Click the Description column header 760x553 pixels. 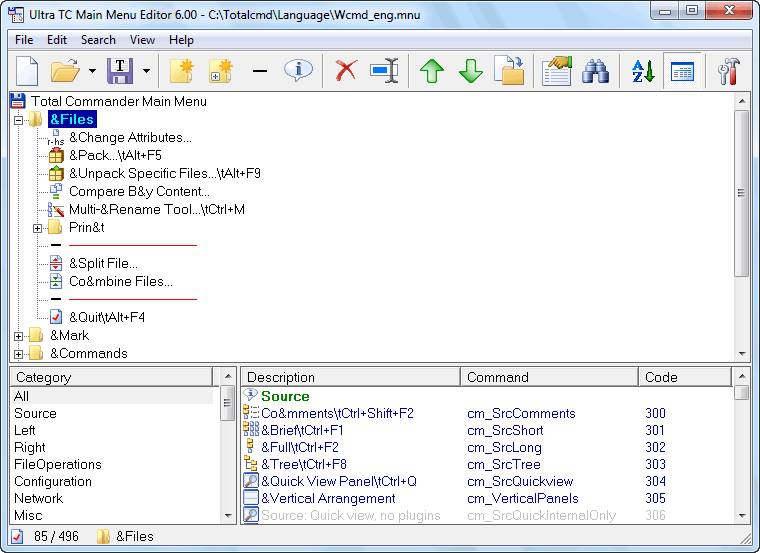click(351, 377)
